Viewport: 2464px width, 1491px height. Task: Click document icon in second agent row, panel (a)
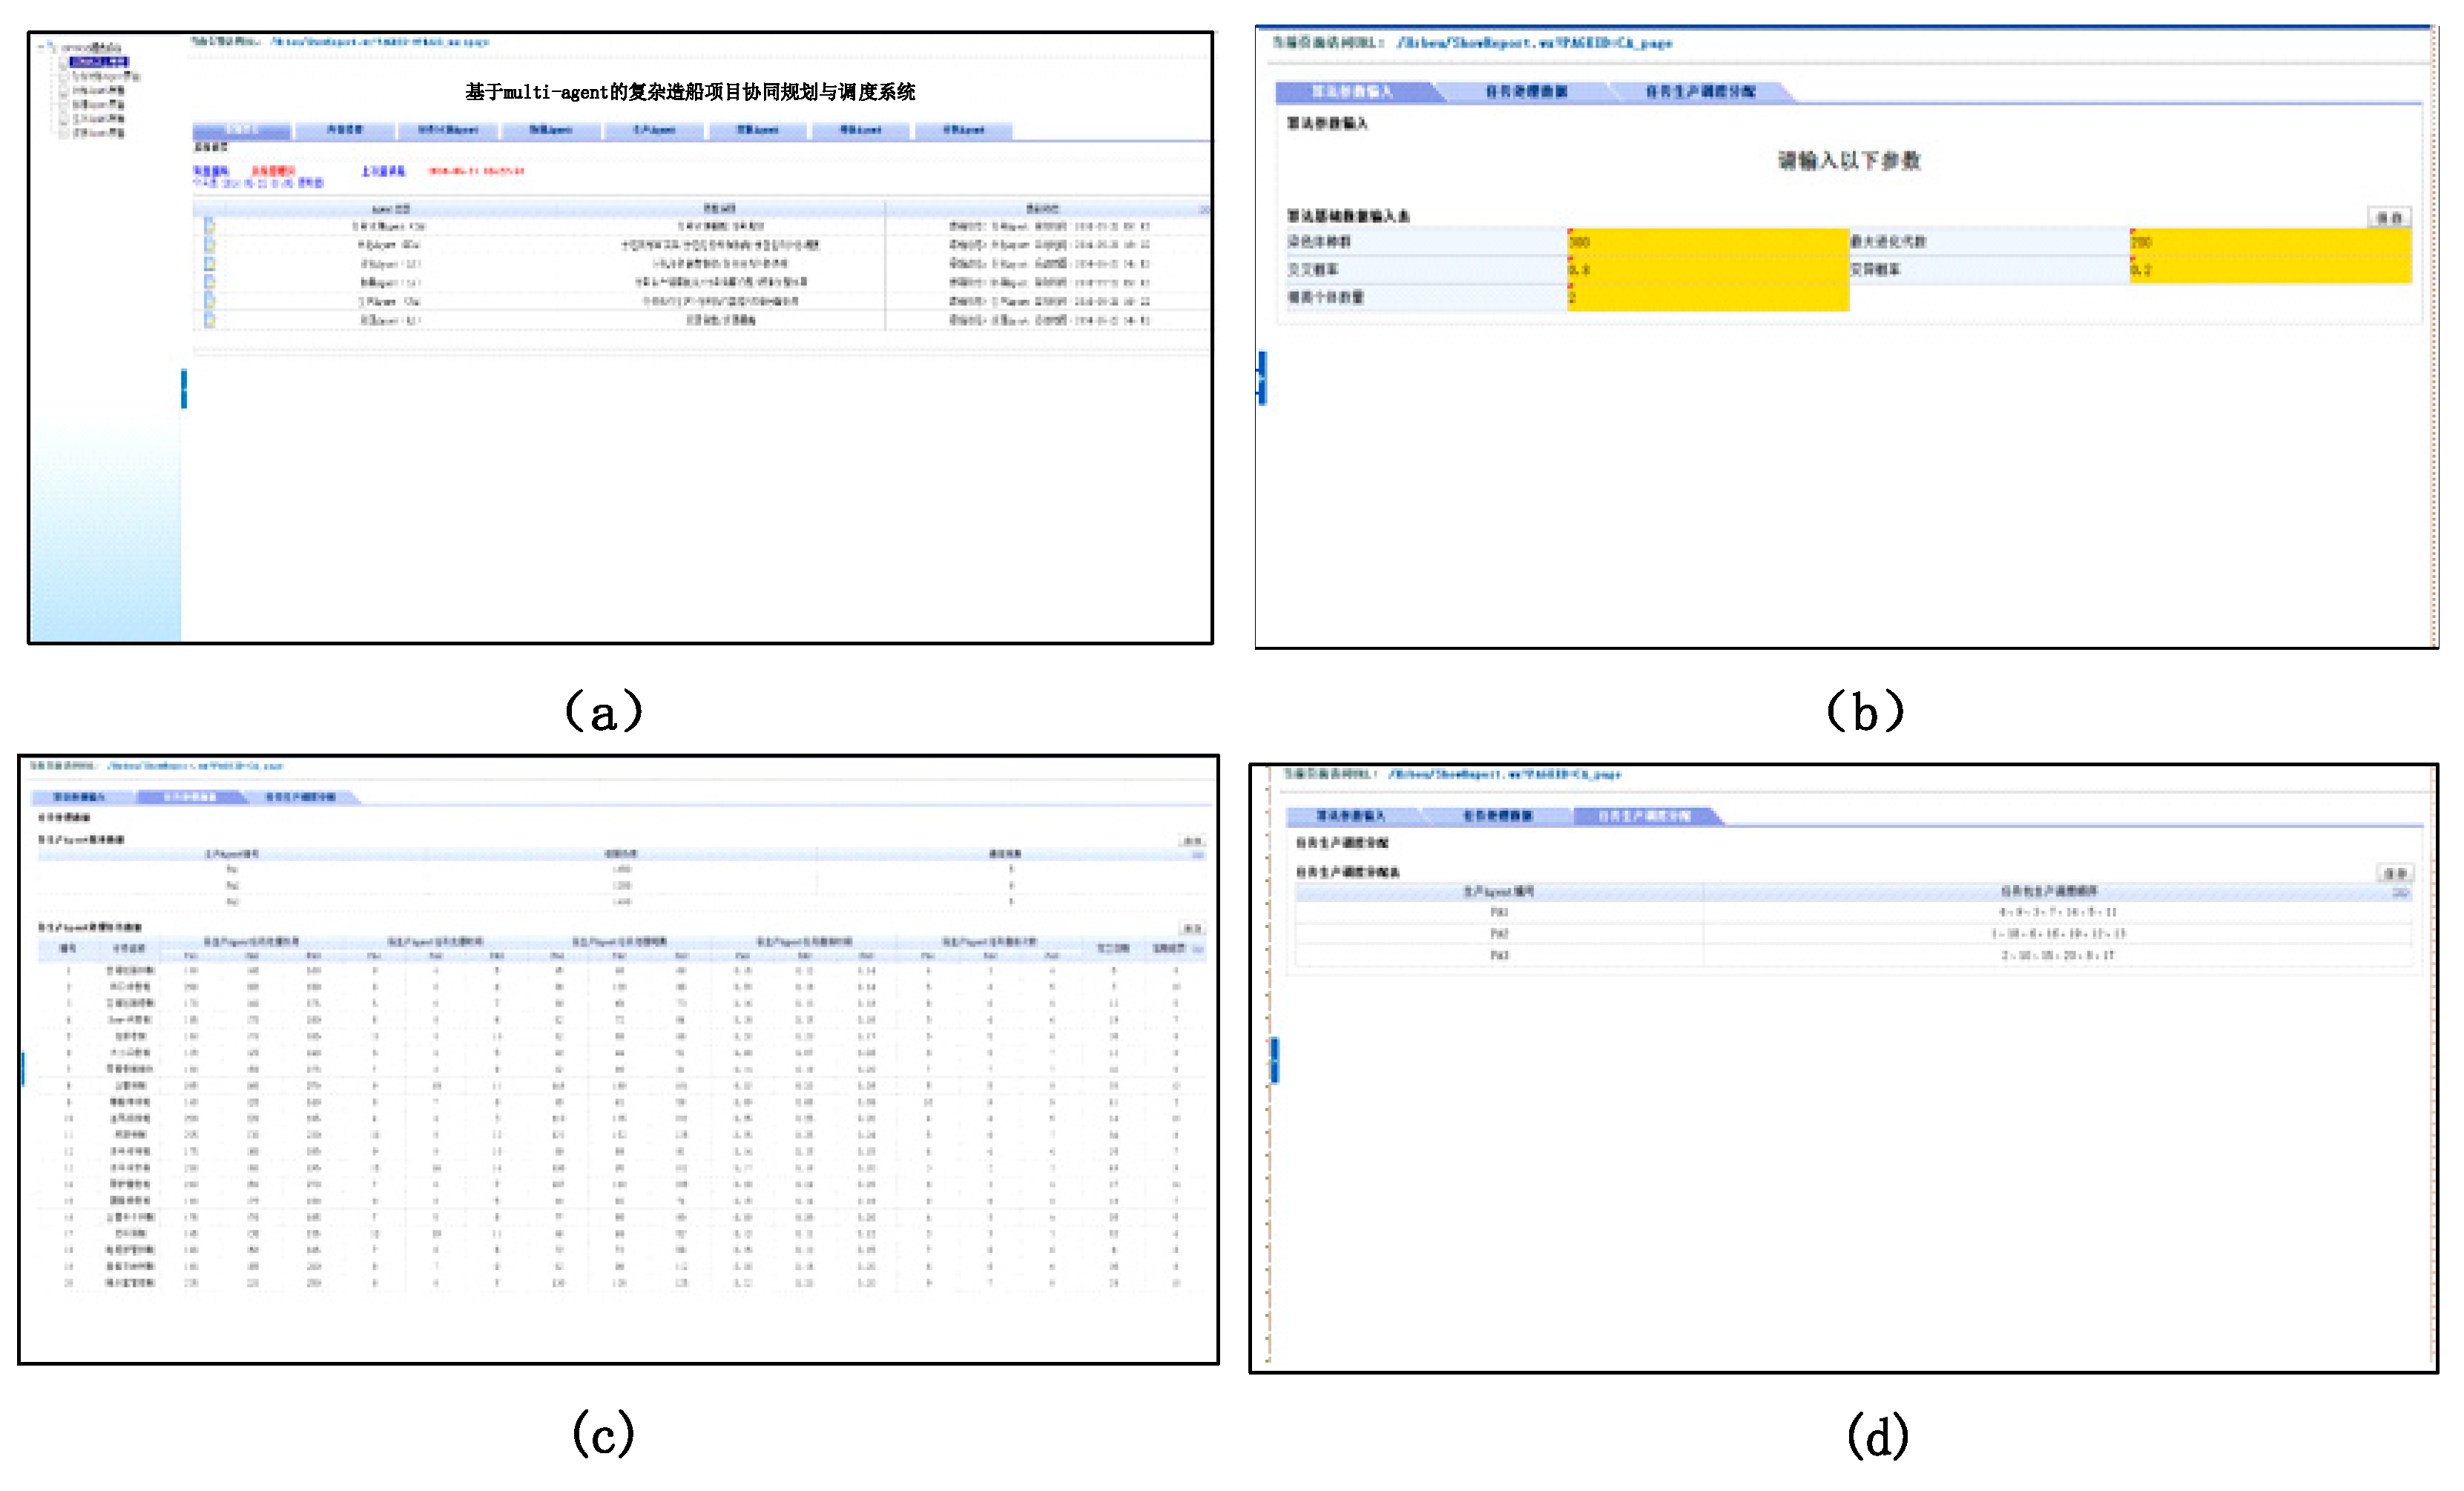pyautogui.click(x=209, y=245)
